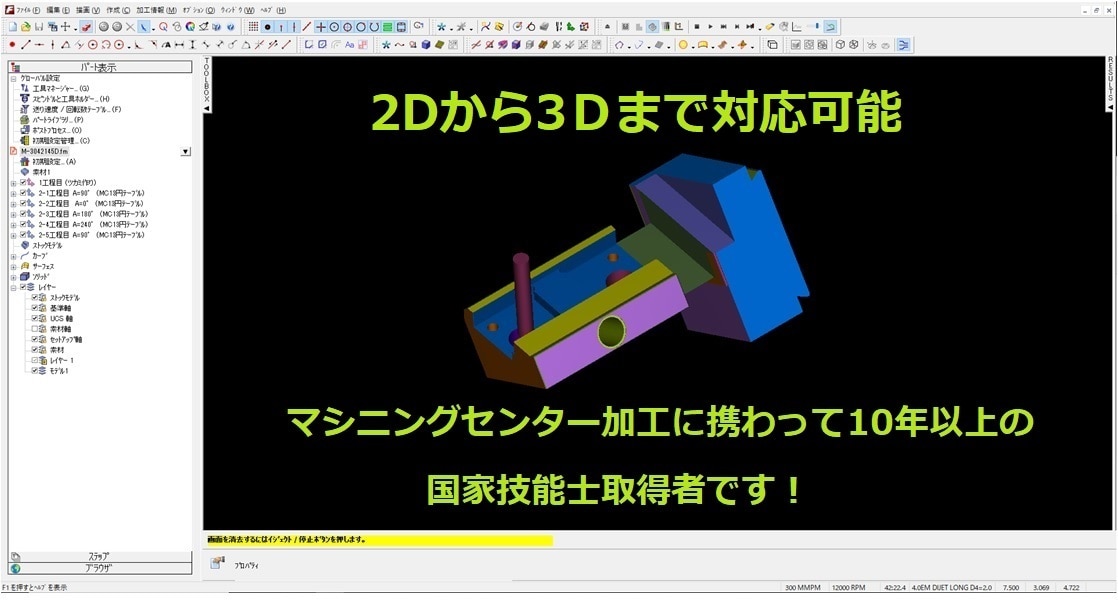
Task: Click the color wheel icon in toolbar
Action: [190, 26]
